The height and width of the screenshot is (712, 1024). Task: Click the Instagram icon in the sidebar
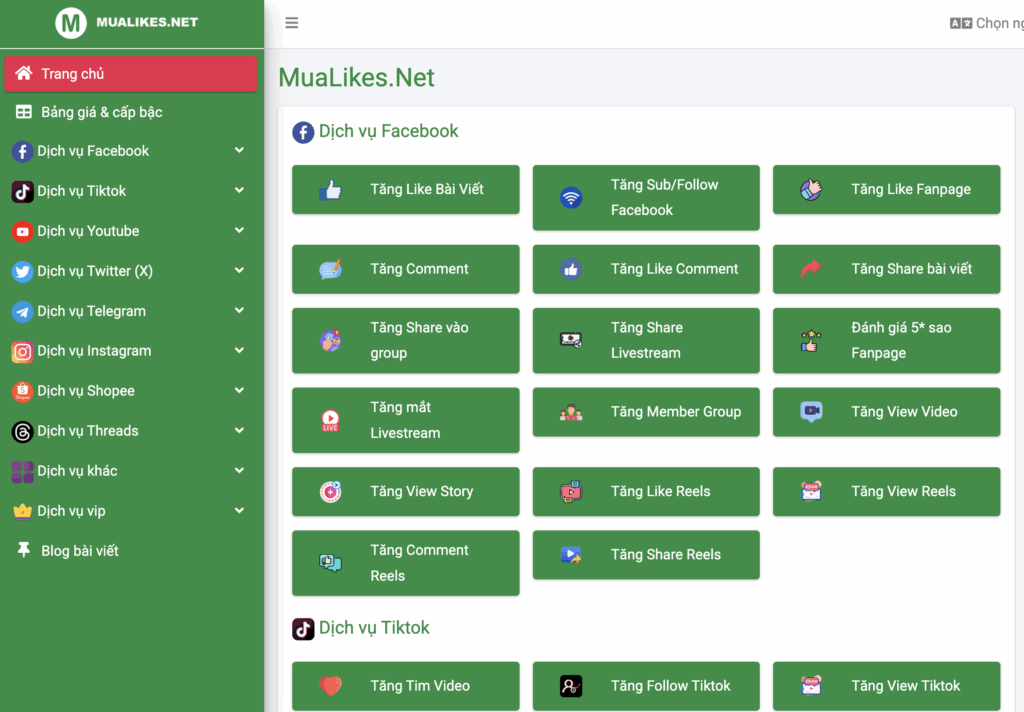(x=24, y=351)
